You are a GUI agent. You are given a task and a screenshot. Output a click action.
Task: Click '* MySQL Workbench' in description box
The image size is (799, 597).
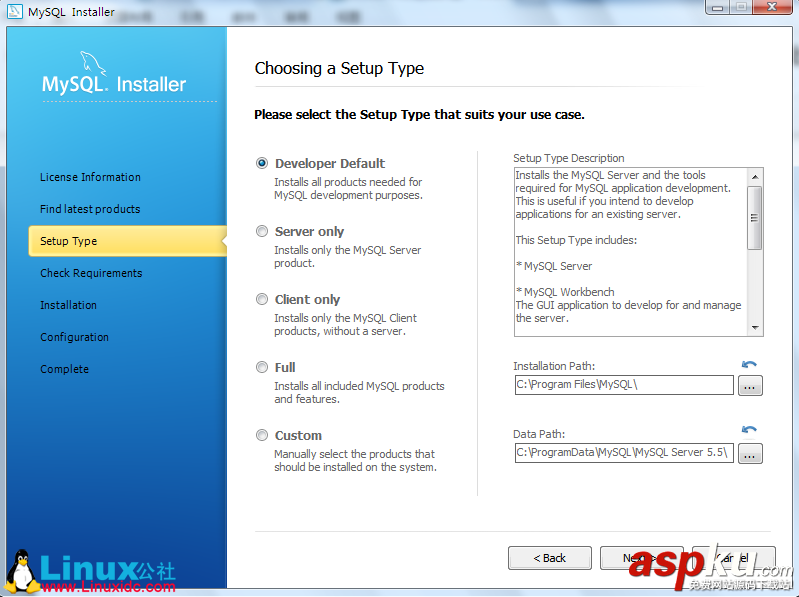coord(565,292)
